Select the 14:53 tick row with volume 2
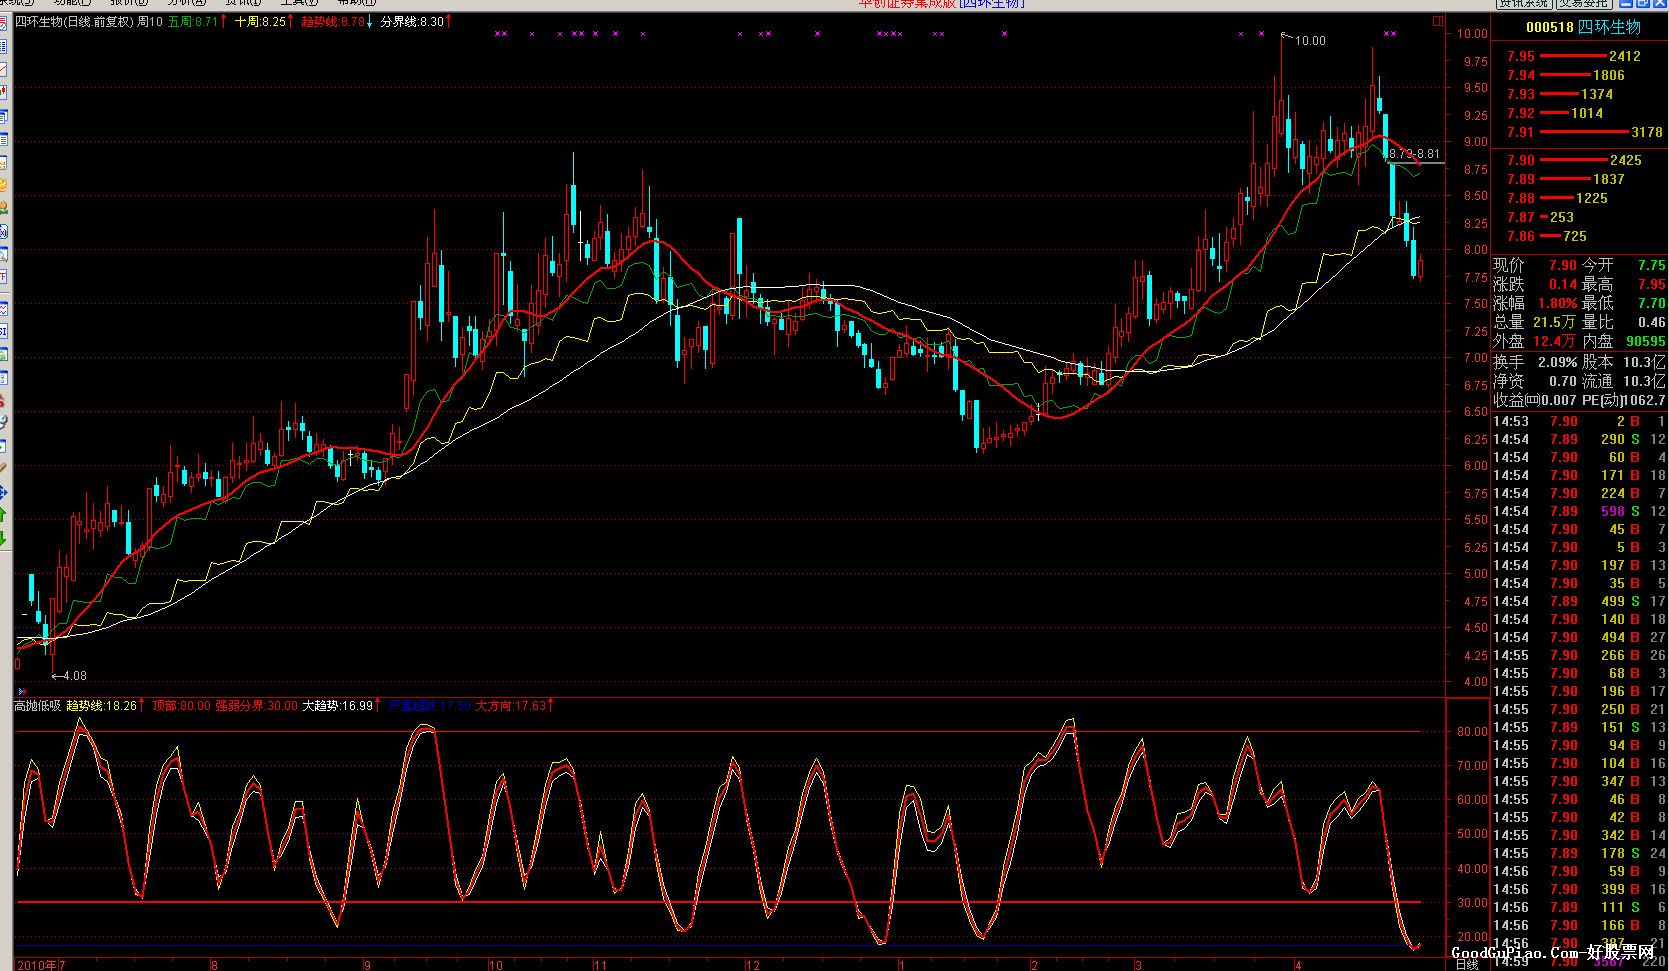 click(1579, 422)
